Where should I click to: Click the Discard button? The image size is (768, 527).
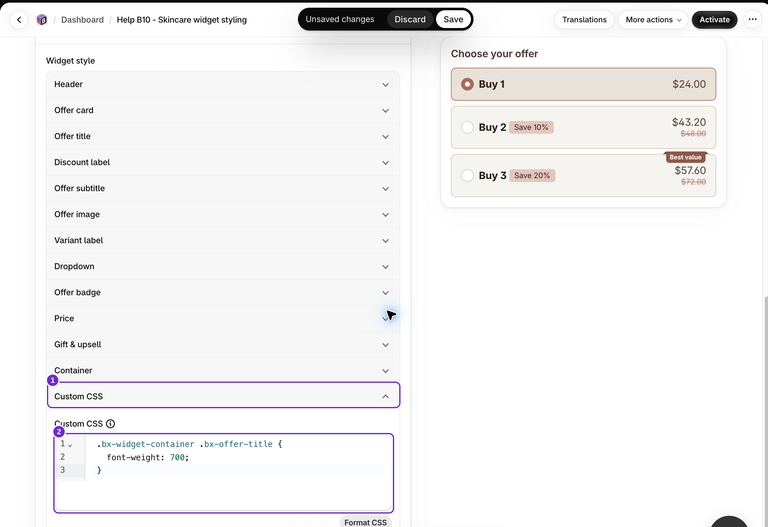(x=410, y=20)
